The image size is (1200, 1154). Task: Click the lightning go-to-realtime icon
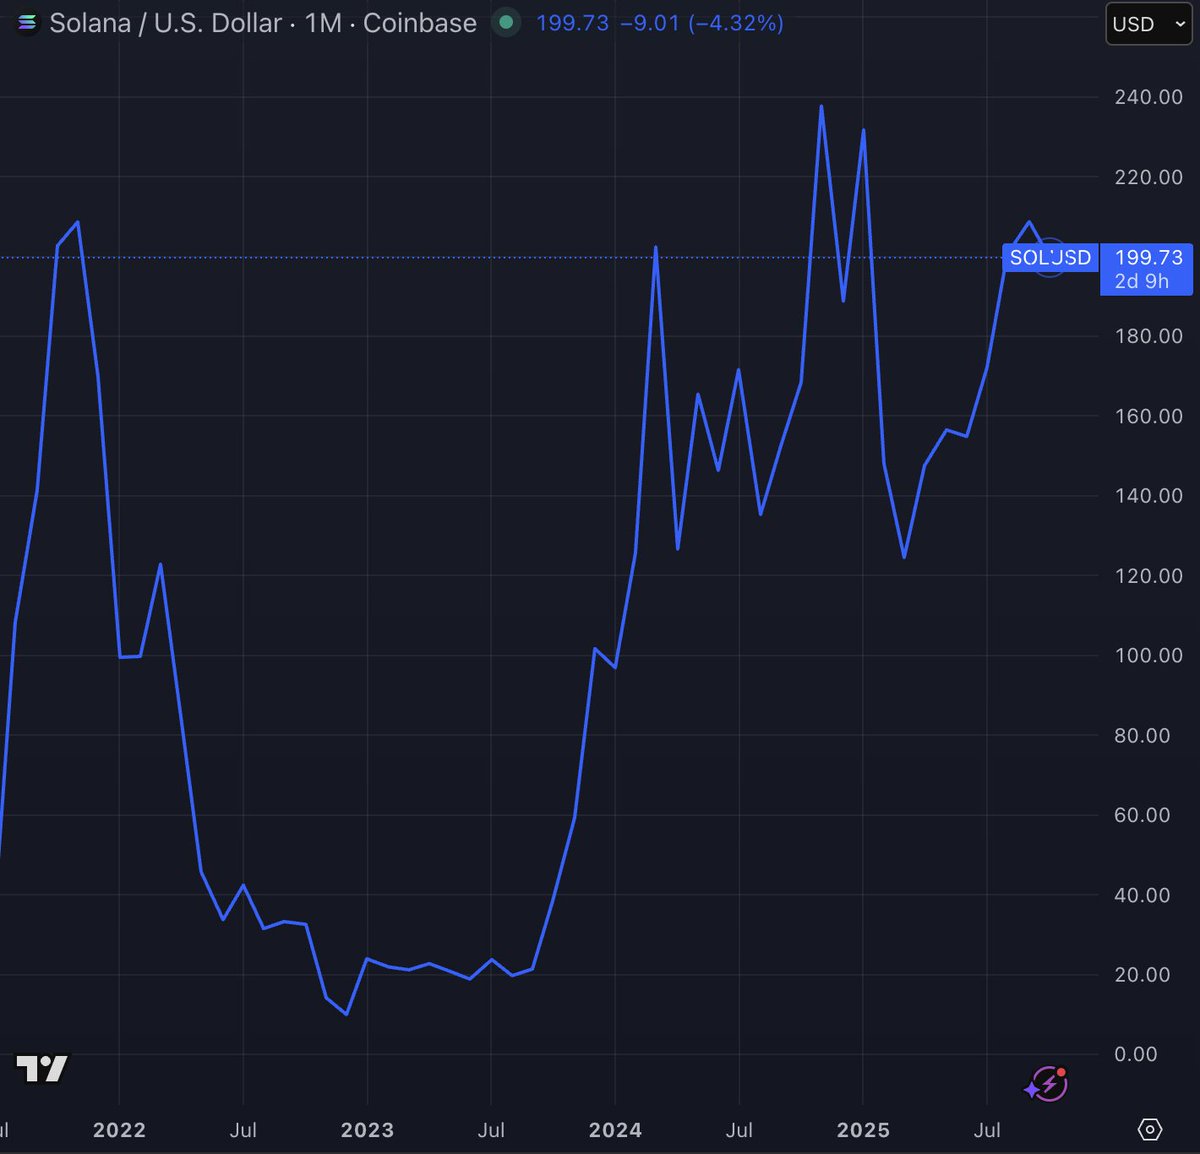(1047, 1084)
